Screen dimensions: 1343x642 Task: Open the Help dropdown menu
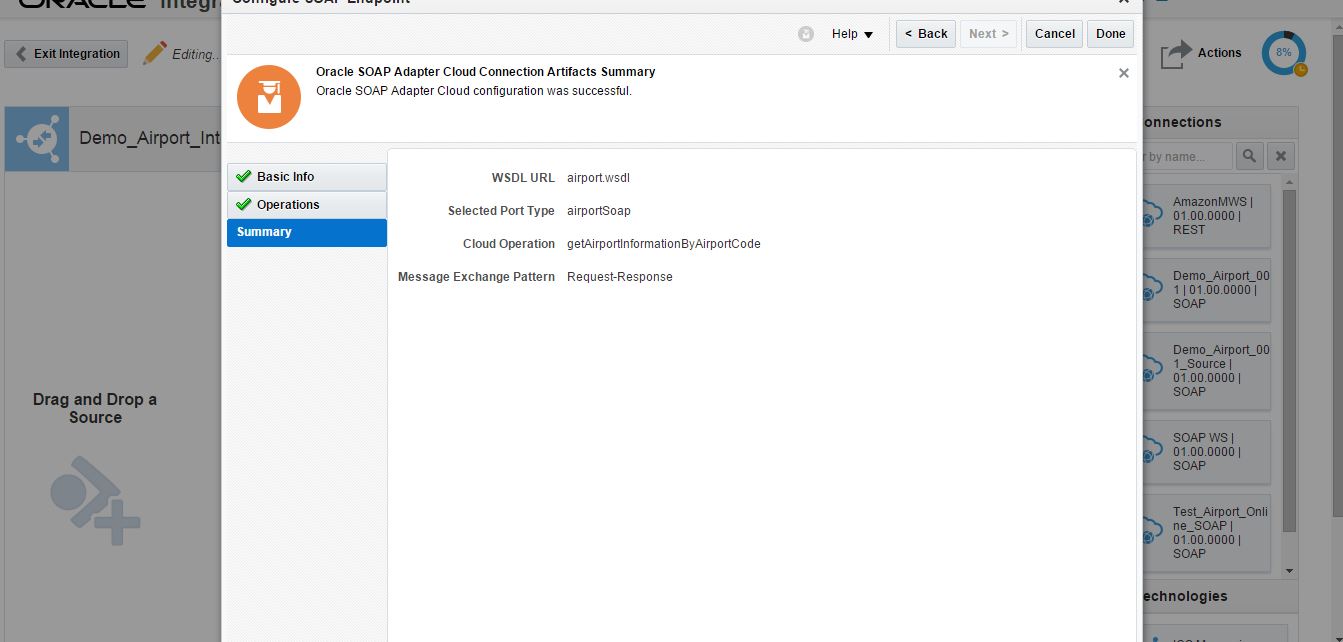[852, 34]
